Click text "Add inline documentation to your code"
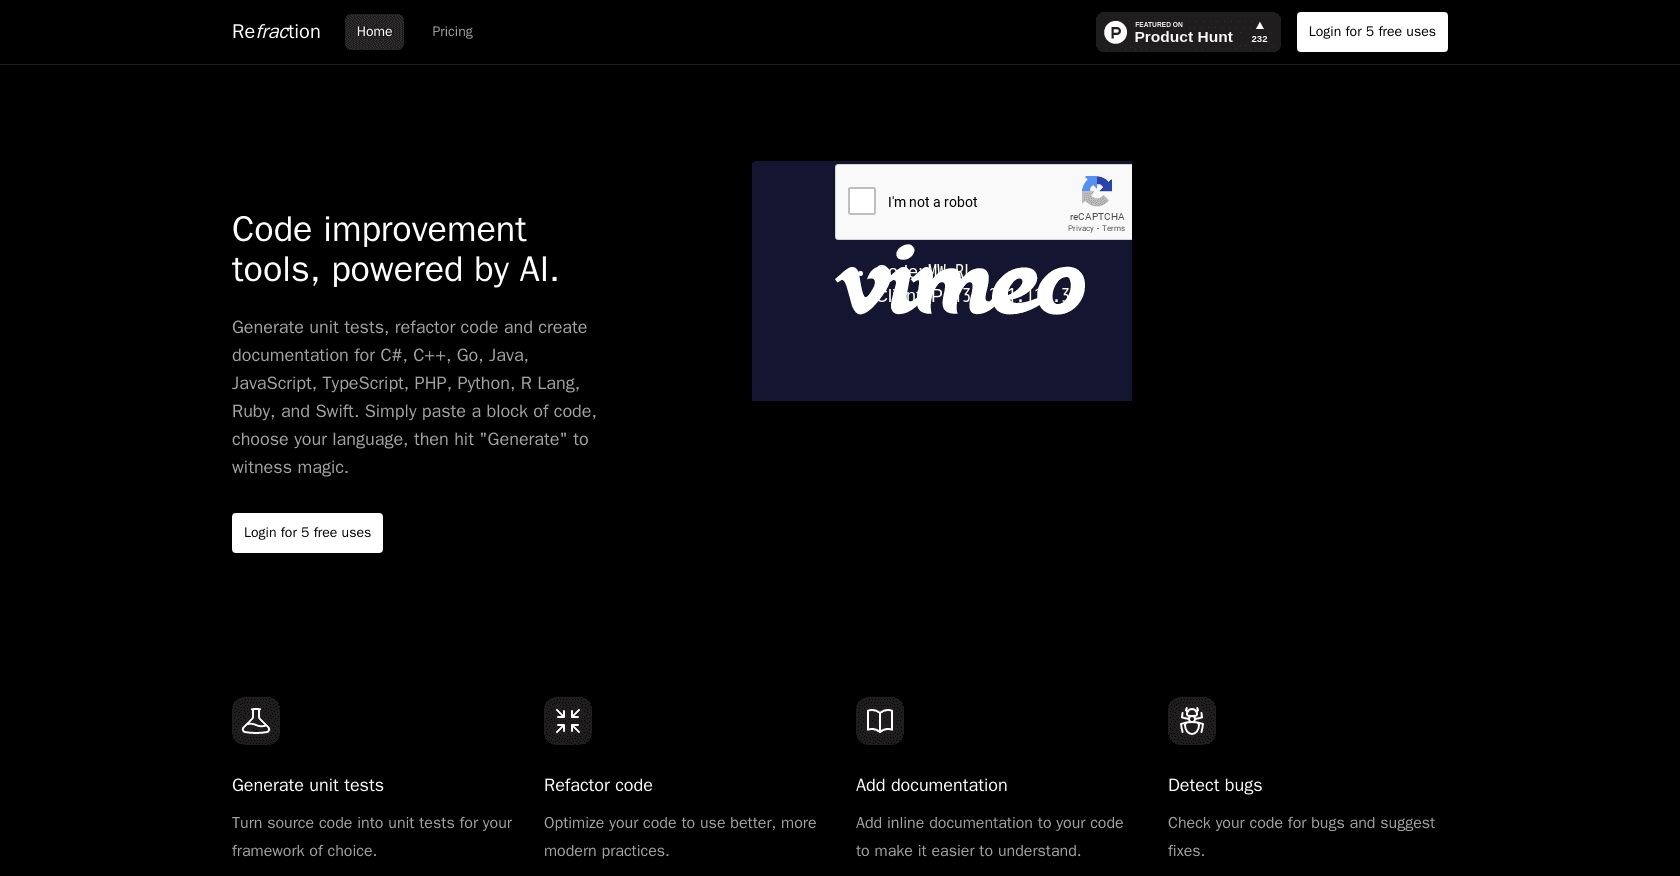 point(989,823)
